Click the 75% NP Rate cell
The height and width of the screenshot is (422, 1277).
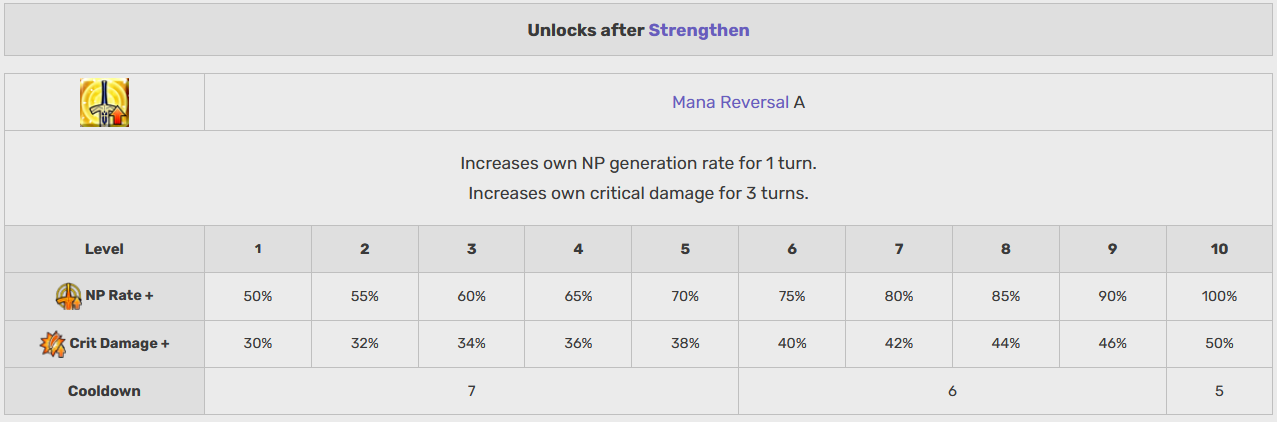[792, 296]
